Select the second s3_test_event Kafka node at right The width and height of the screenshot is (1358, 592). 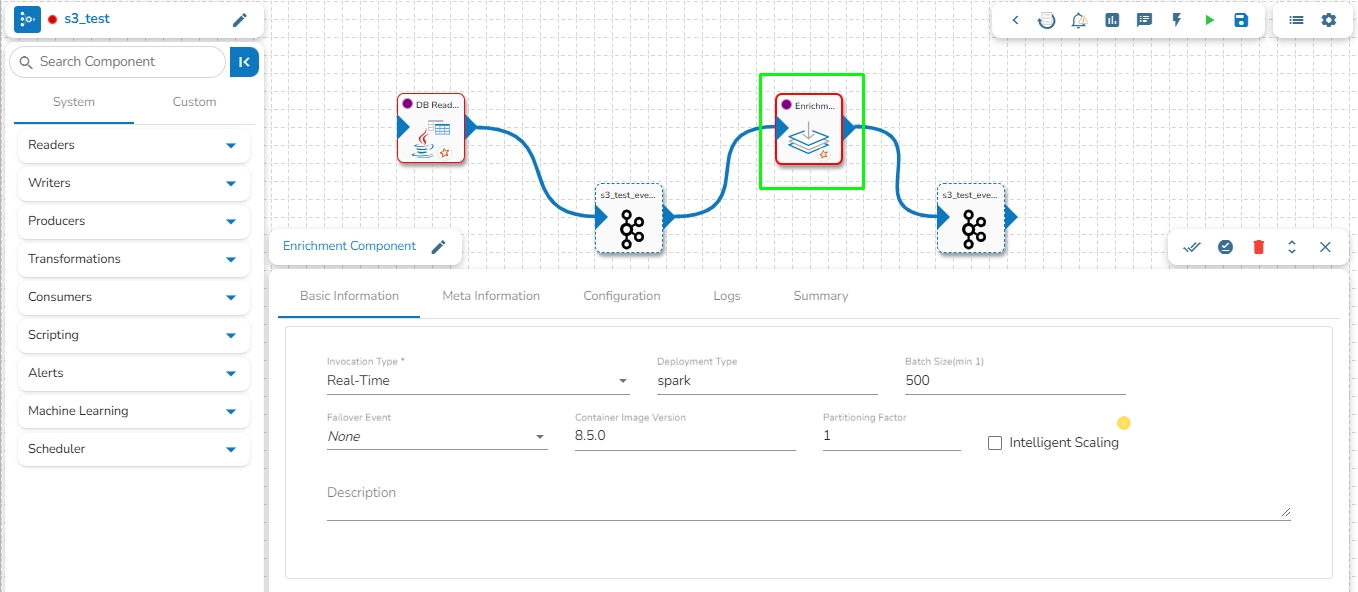[x=971, y=218]
